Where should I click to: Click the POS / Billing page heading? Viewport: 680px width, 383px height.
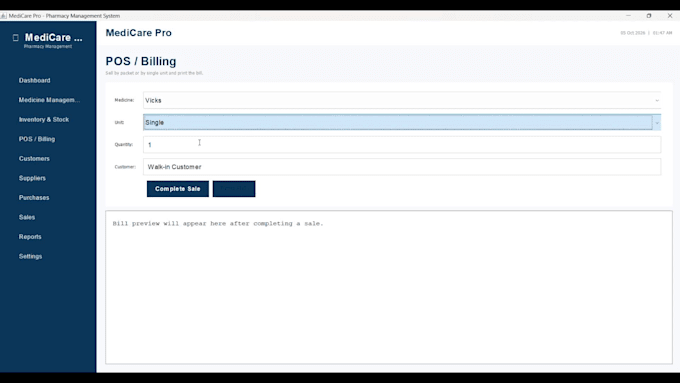pos(141,61)
